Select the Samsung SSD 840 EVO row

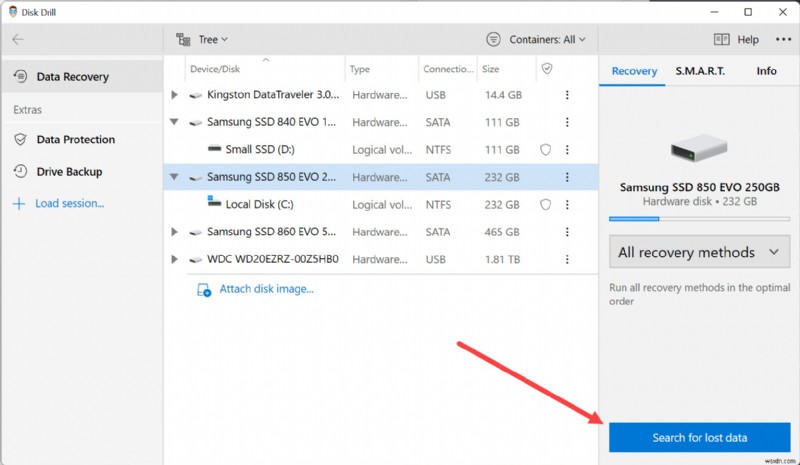pyautogui.click(x=381, y=123)
